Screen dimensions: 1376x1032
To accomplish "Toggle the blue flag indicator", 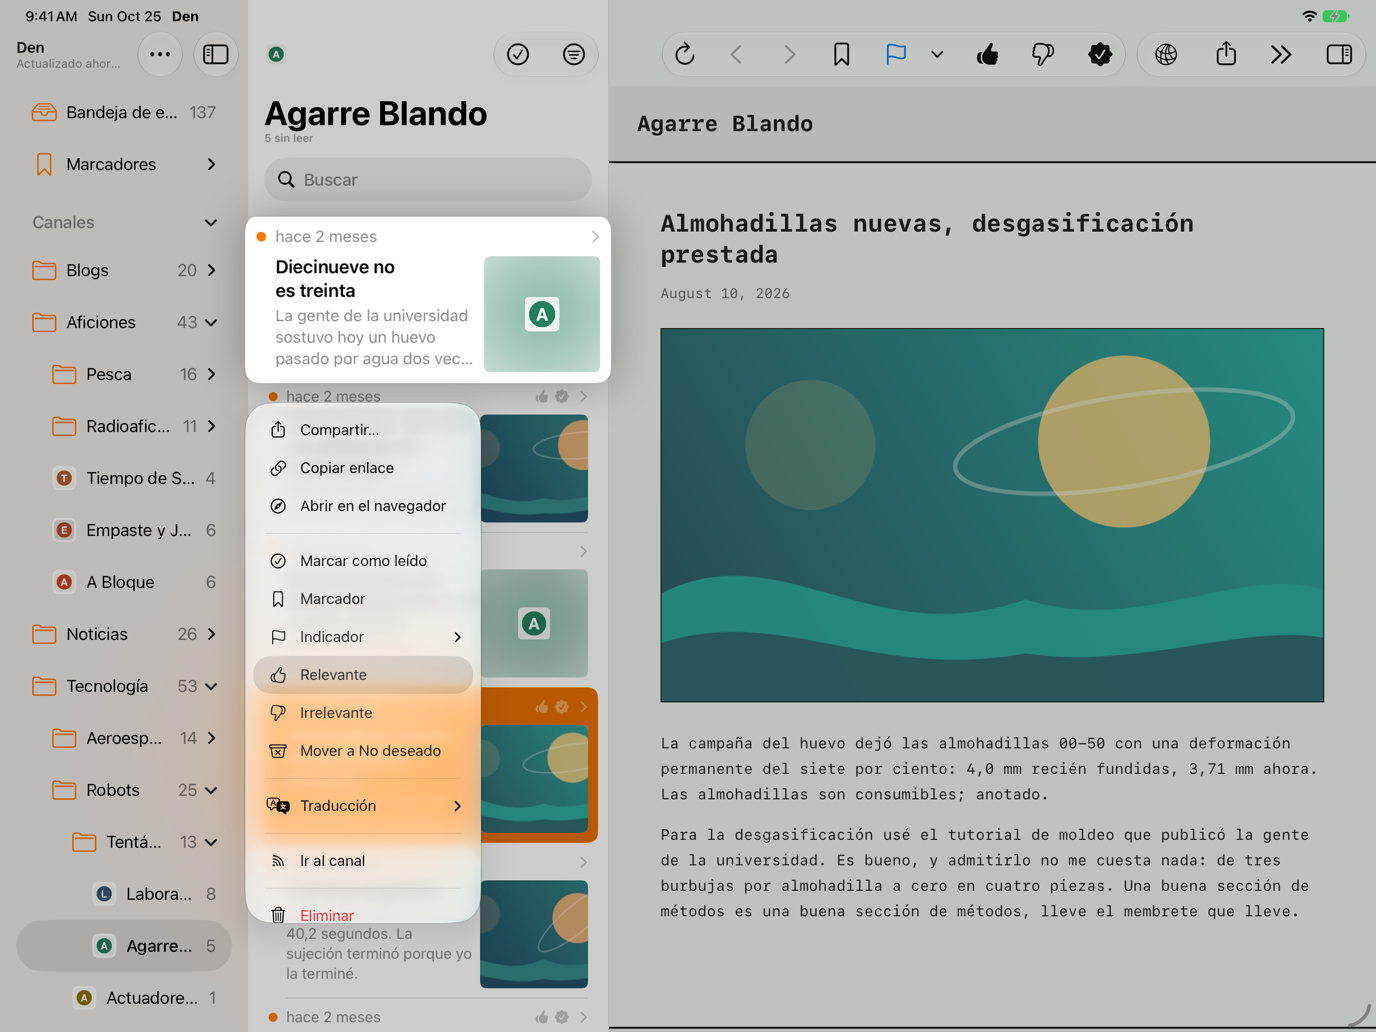I will click(x=896, y=54).
